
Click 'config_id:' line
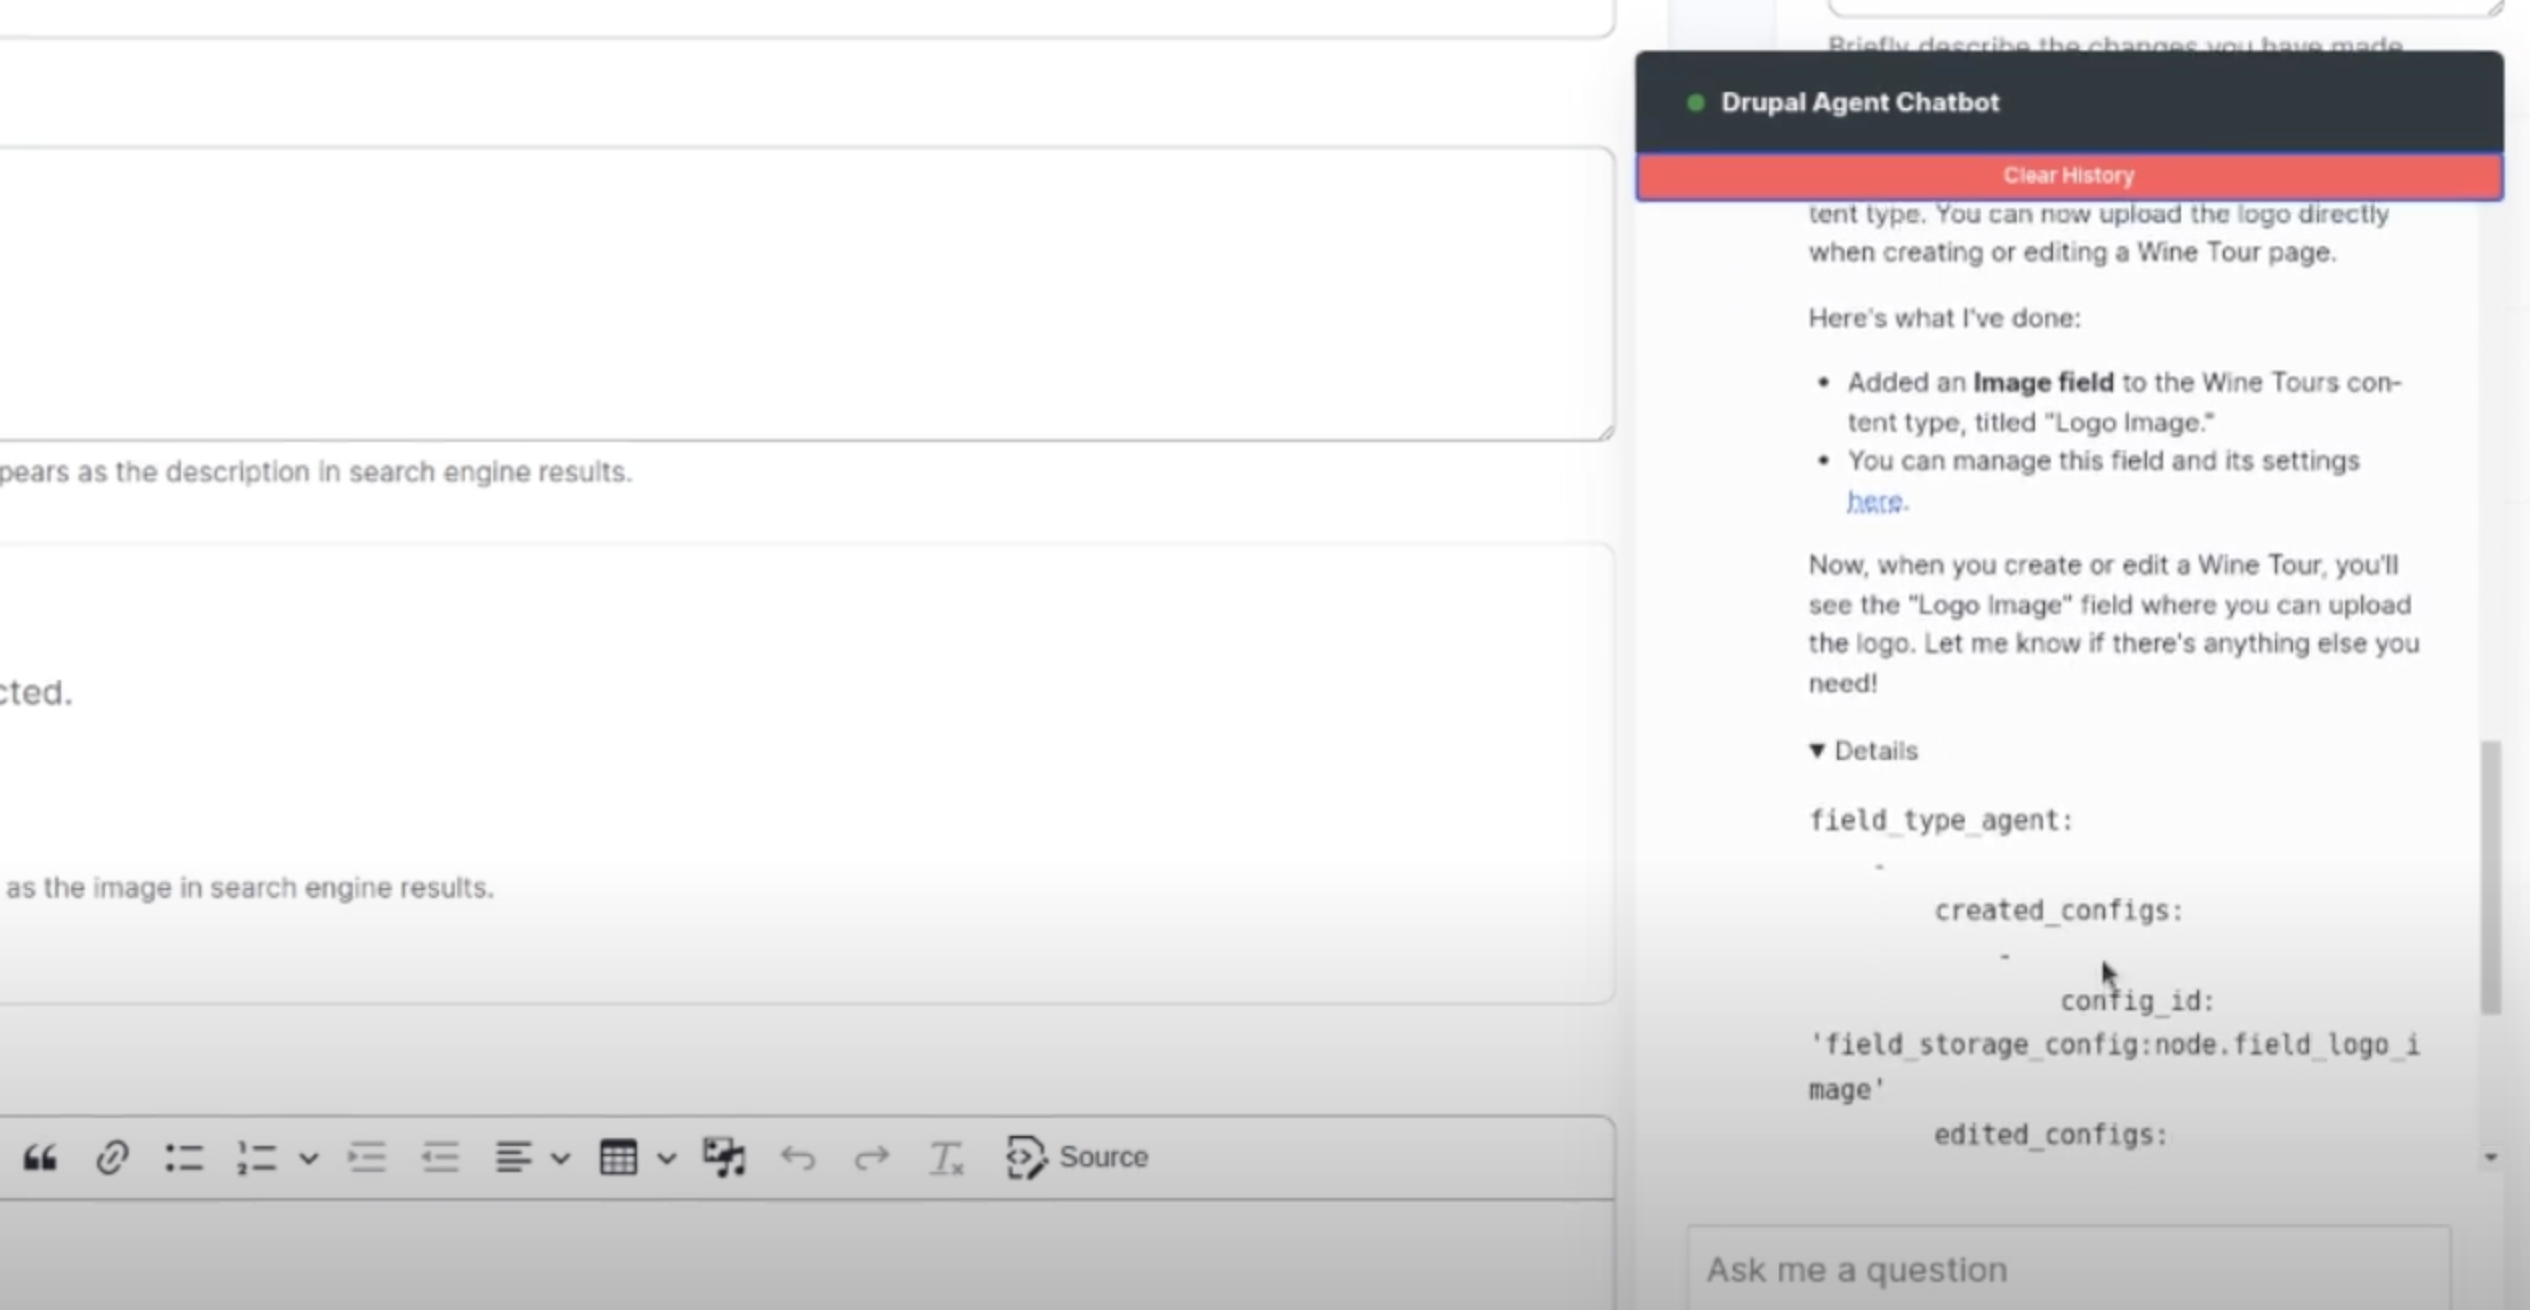2137,1001
